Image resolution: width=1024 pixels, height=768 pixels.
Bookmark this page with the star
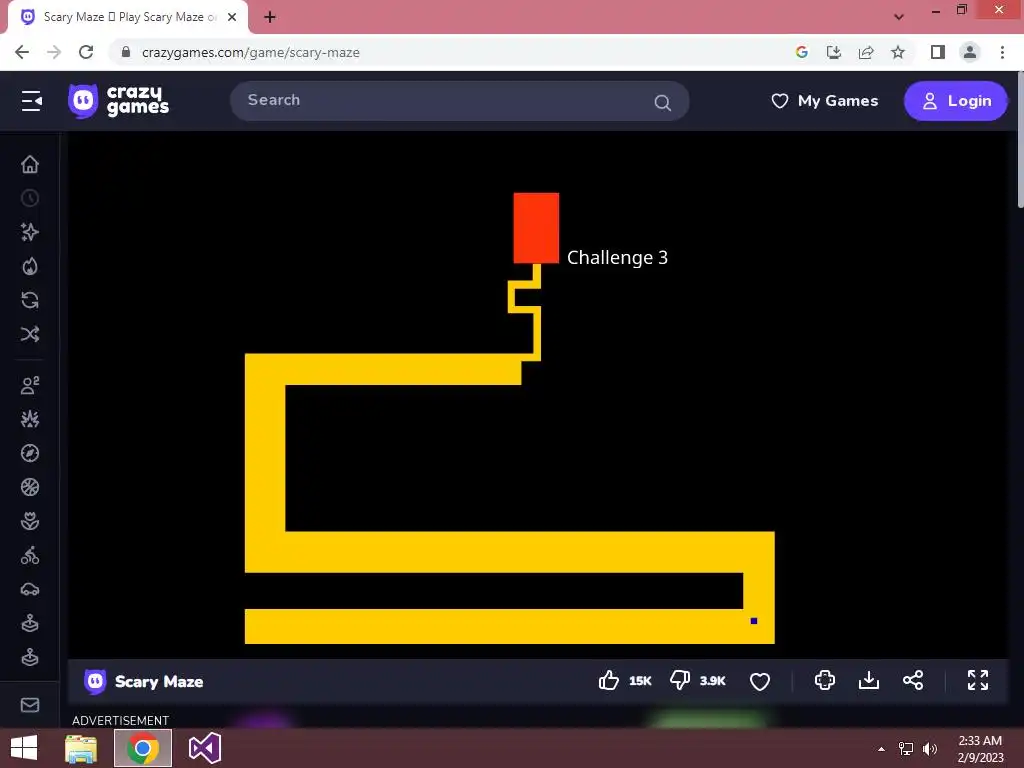pos(898,52)
